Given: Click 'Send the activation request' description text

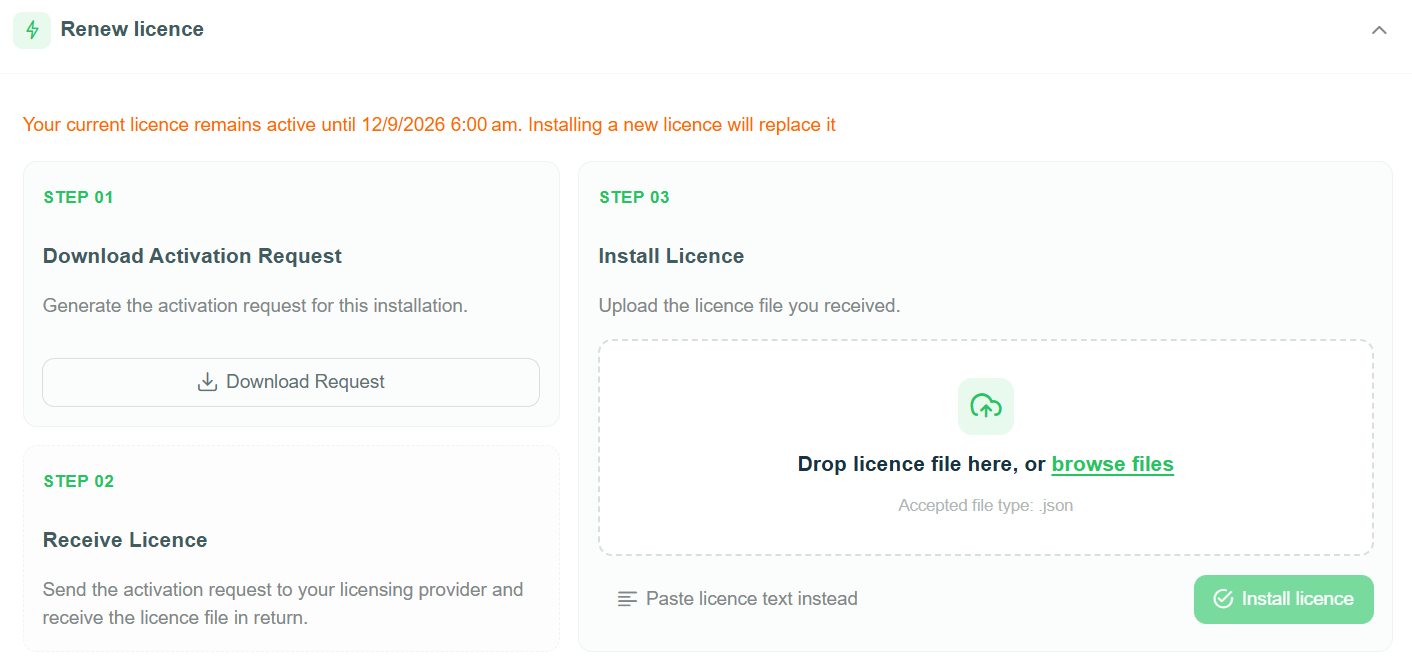Looking at the screenshot, I should (x=283, y=603).
